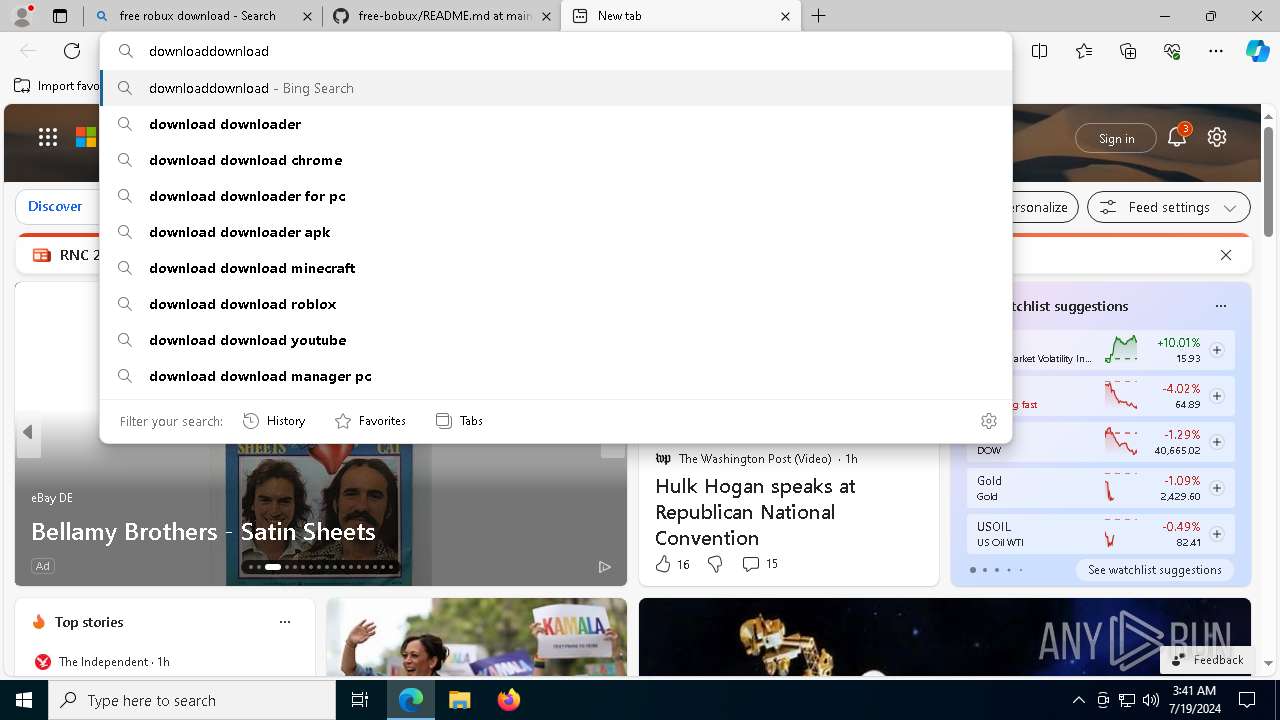Open Collections icon in toolbar
The height and width of the screenshot is (720, 1280).
click(x=1128, y=51)
